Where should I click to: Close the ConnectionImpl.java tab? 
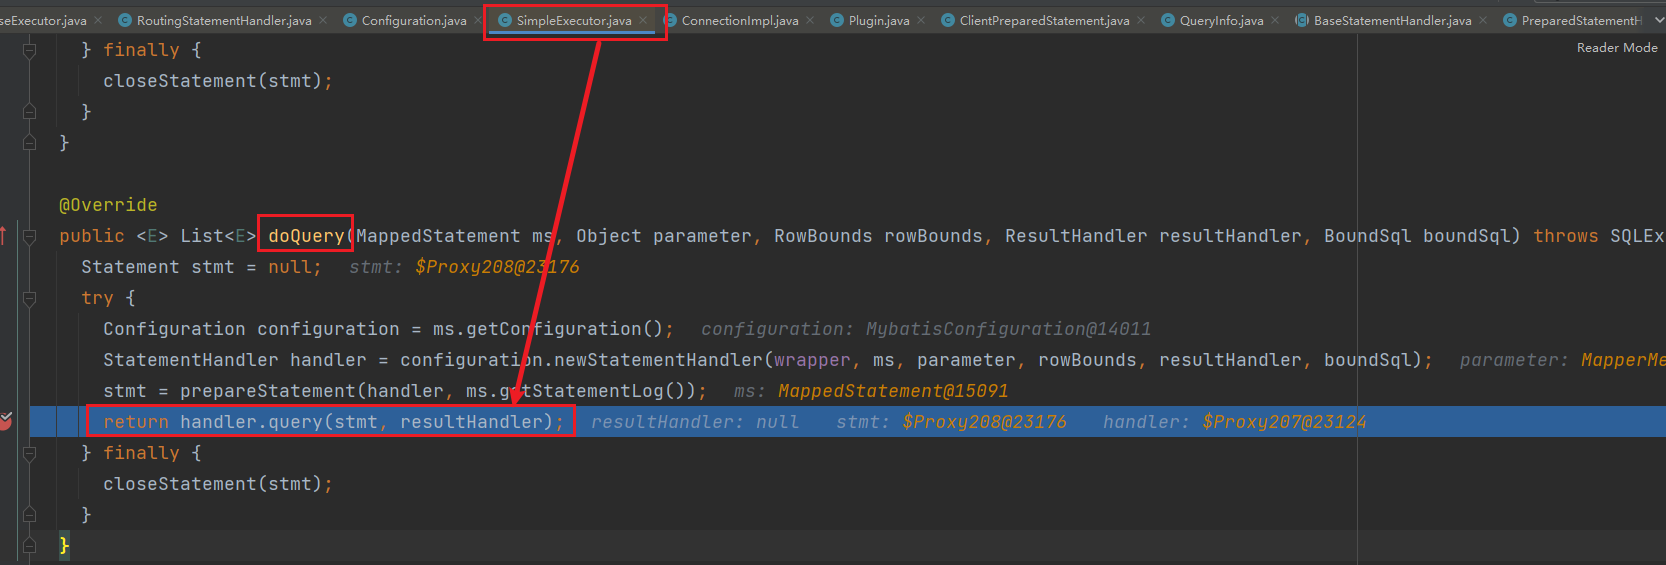coord(810,20)
